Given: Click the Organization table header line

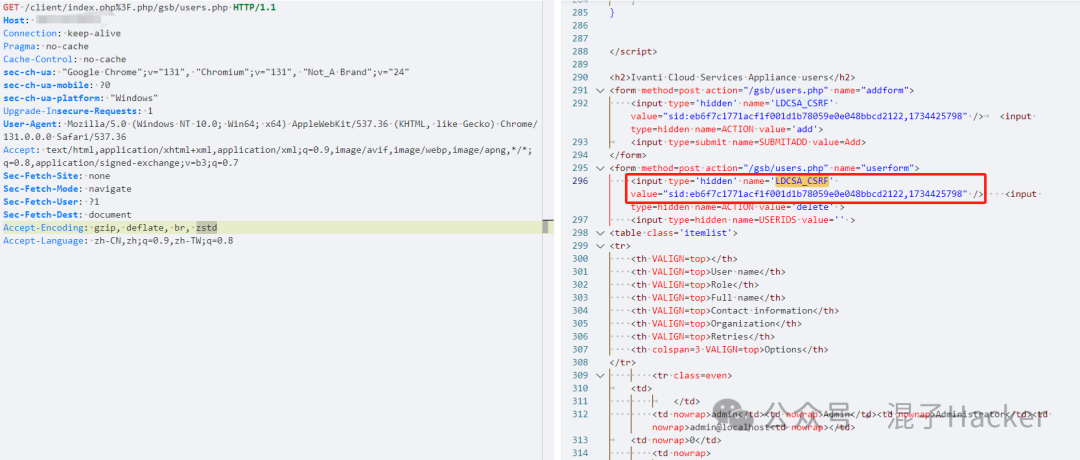Looking at the screenshot, I should [x=716, y=324].
